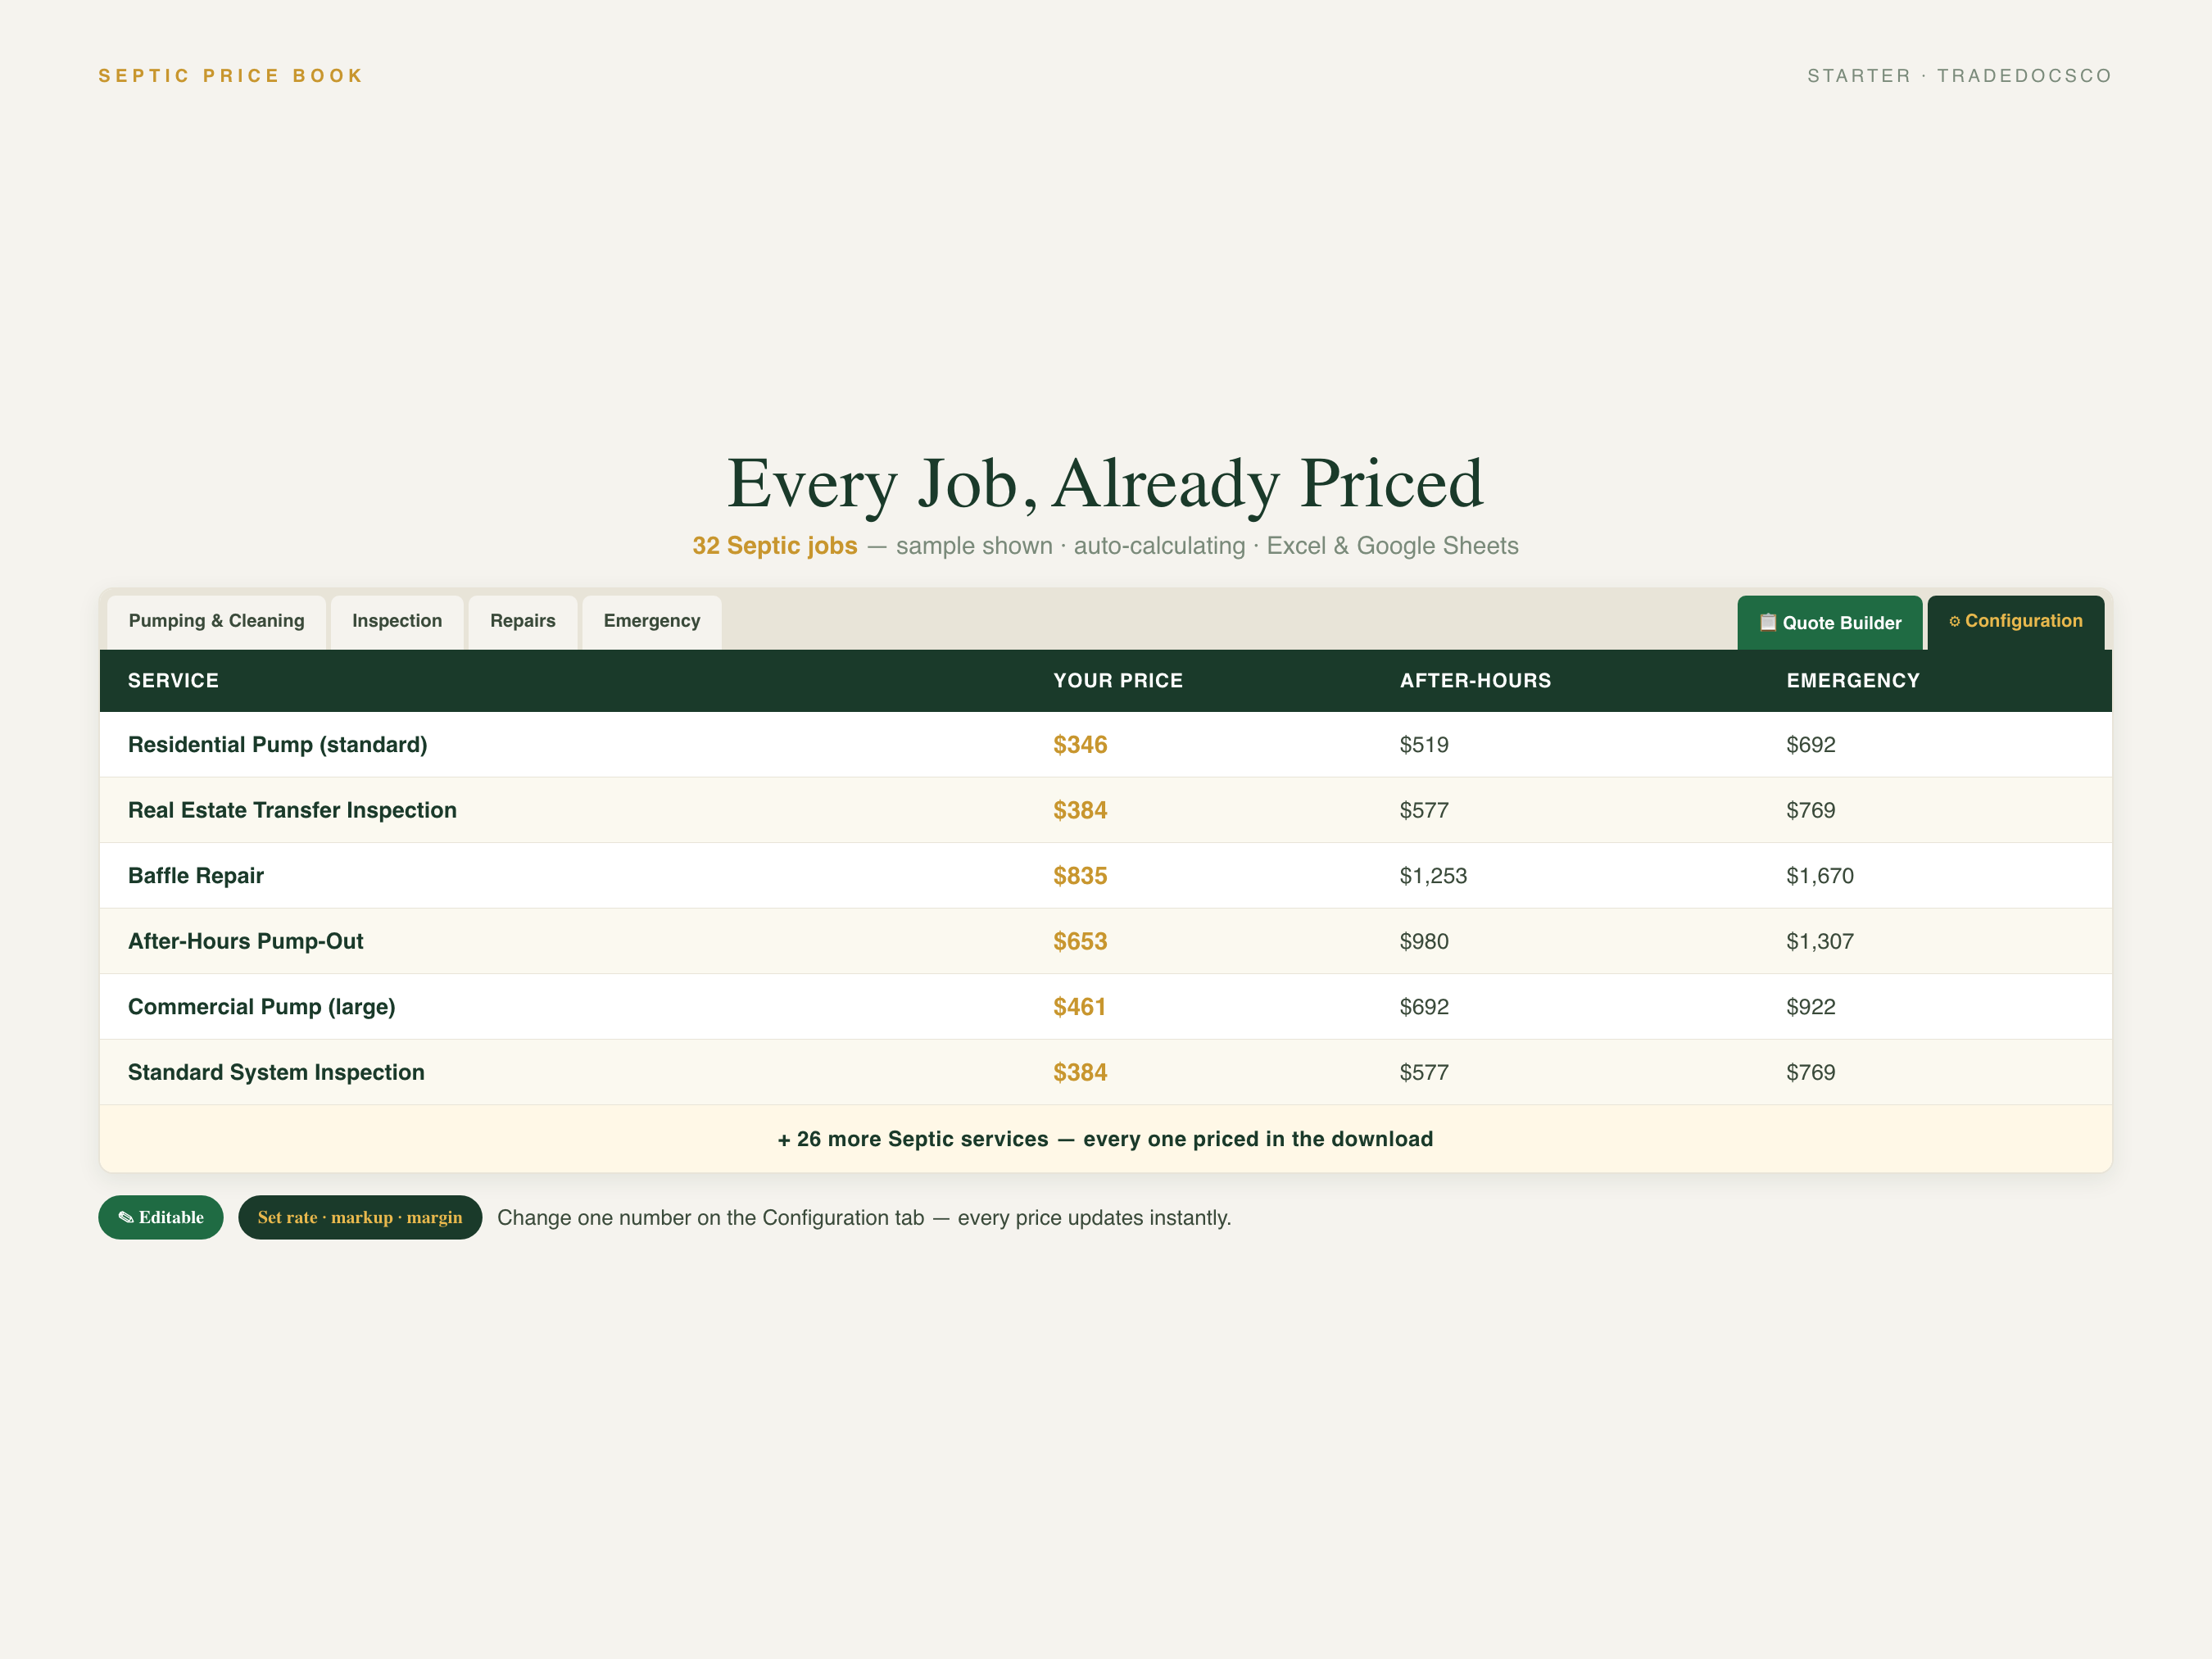Click the Every Job, Already Priced heading

[1105, 483]
